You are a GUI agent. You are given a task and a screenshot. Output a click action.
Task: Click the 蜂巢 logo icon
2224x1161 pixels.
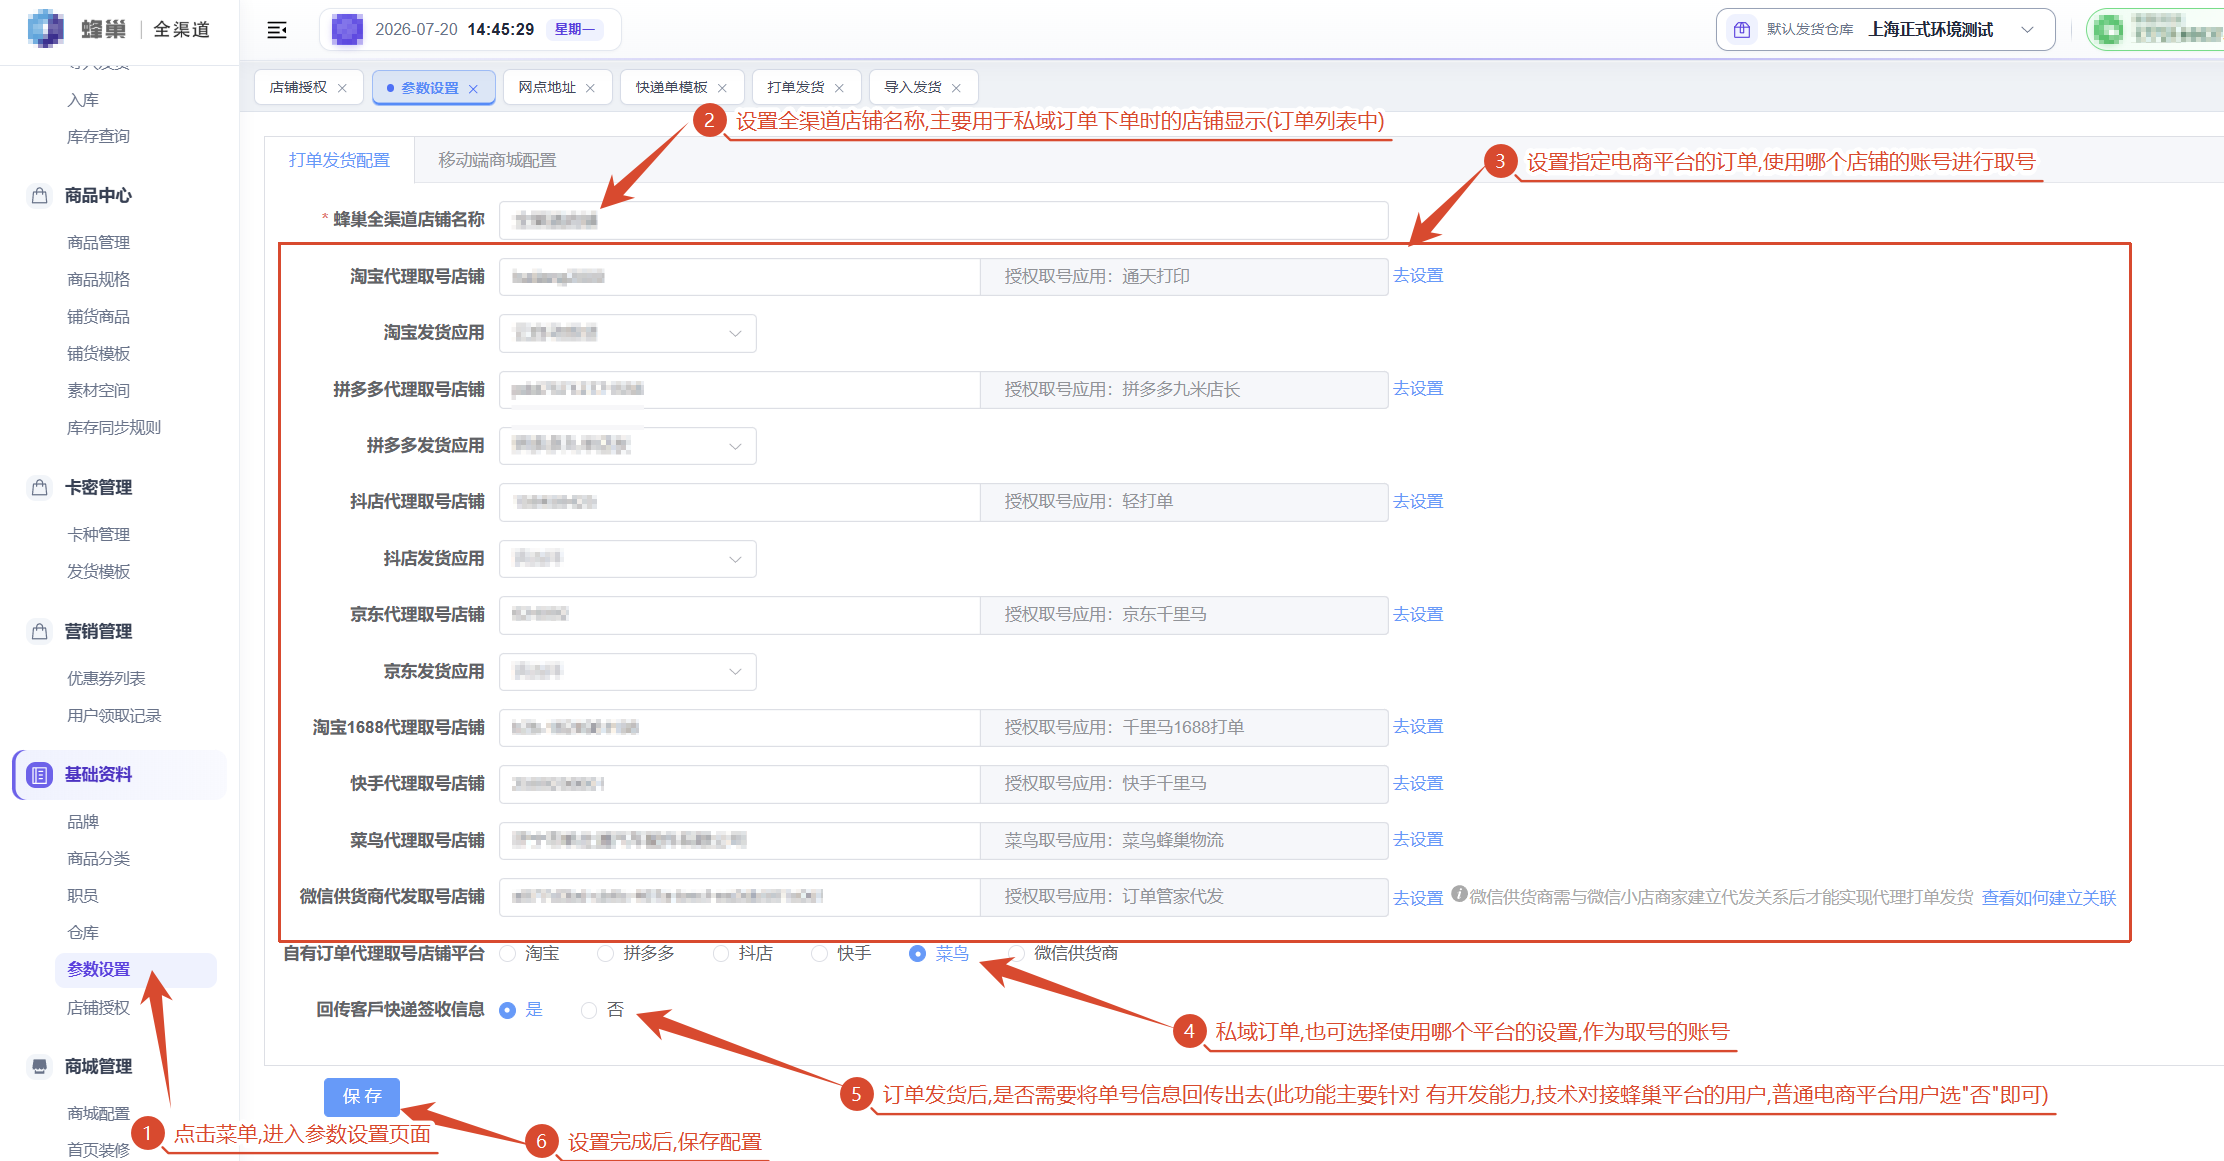point(45,29)
